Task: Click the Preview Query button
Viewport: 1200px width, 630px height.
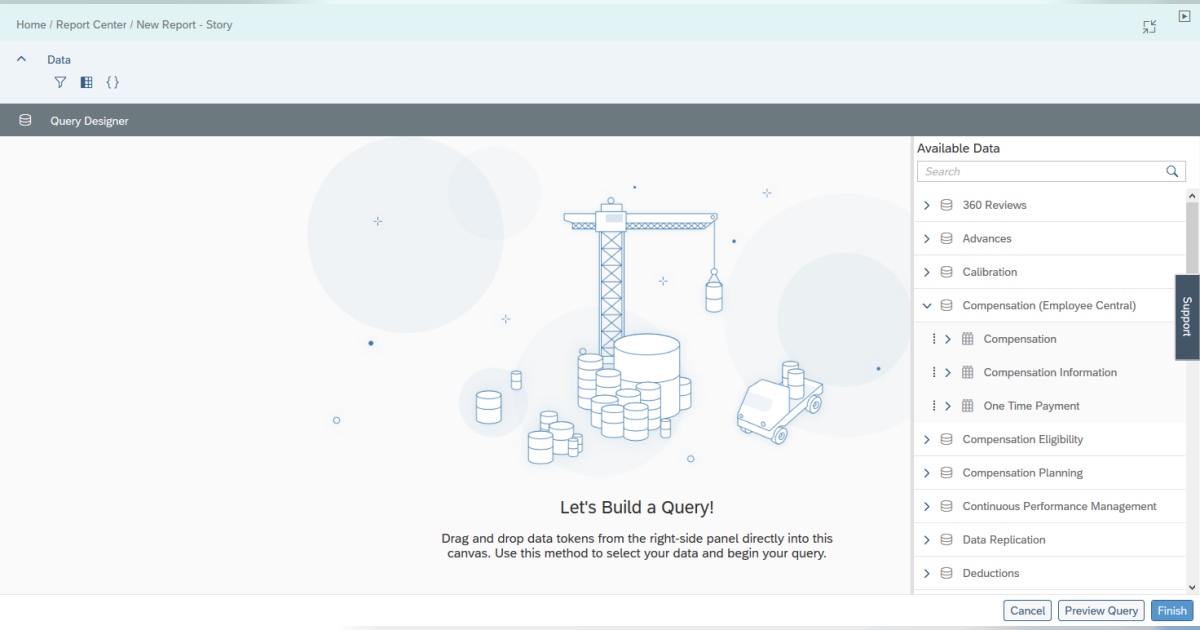Action: click(x=1101, y=611)
